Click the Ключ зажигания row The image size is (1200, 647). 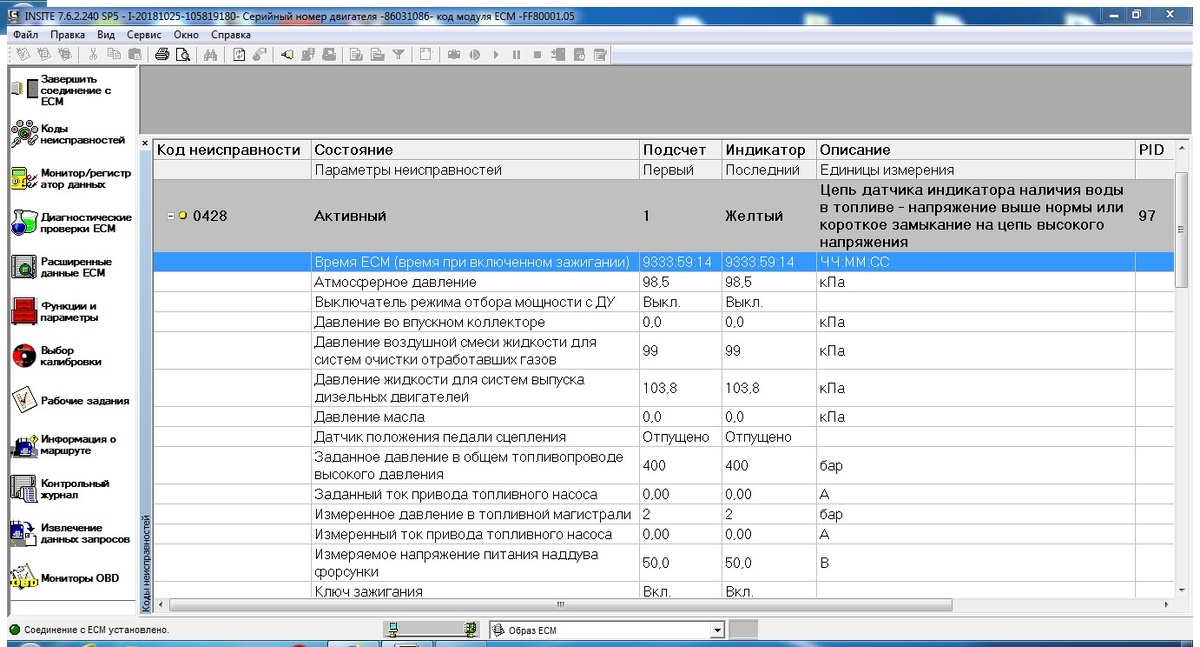(x=664, y=591)
